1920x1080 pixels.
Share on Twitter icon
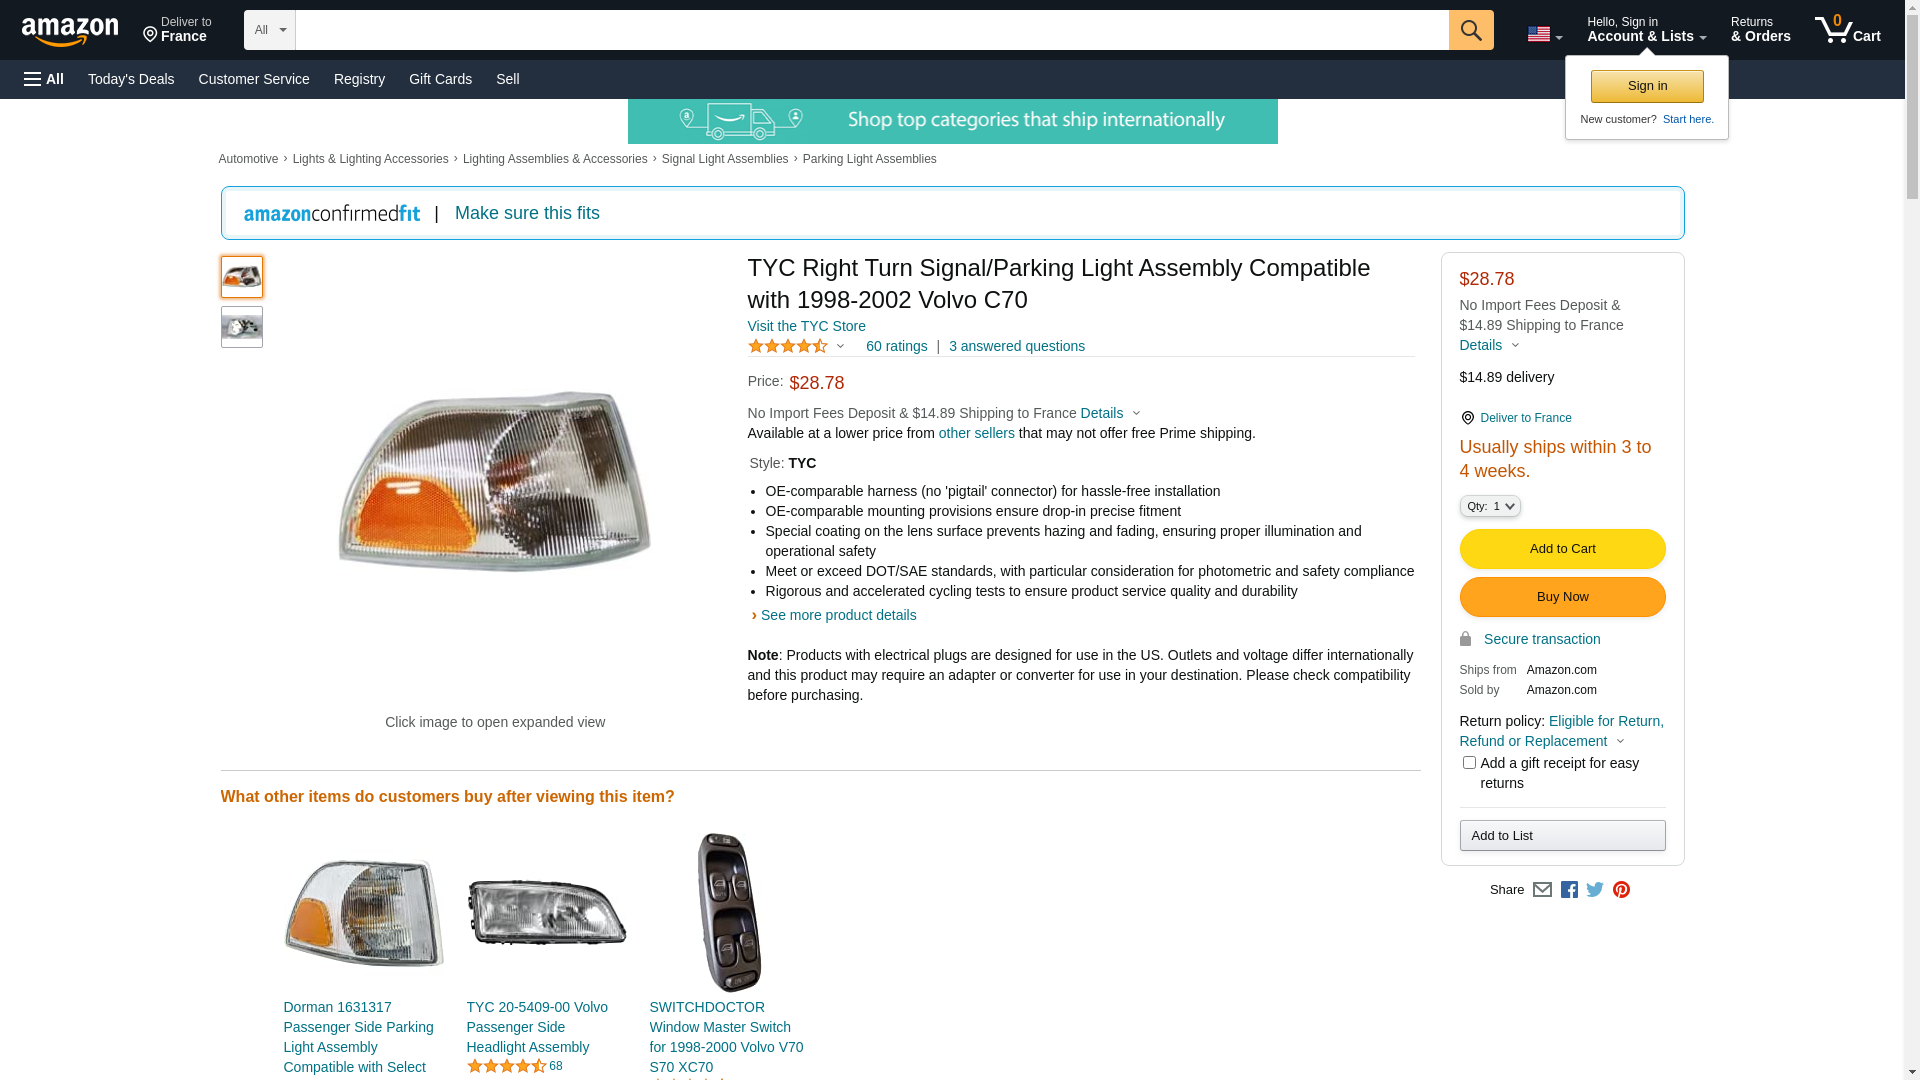coord(1595,889)
